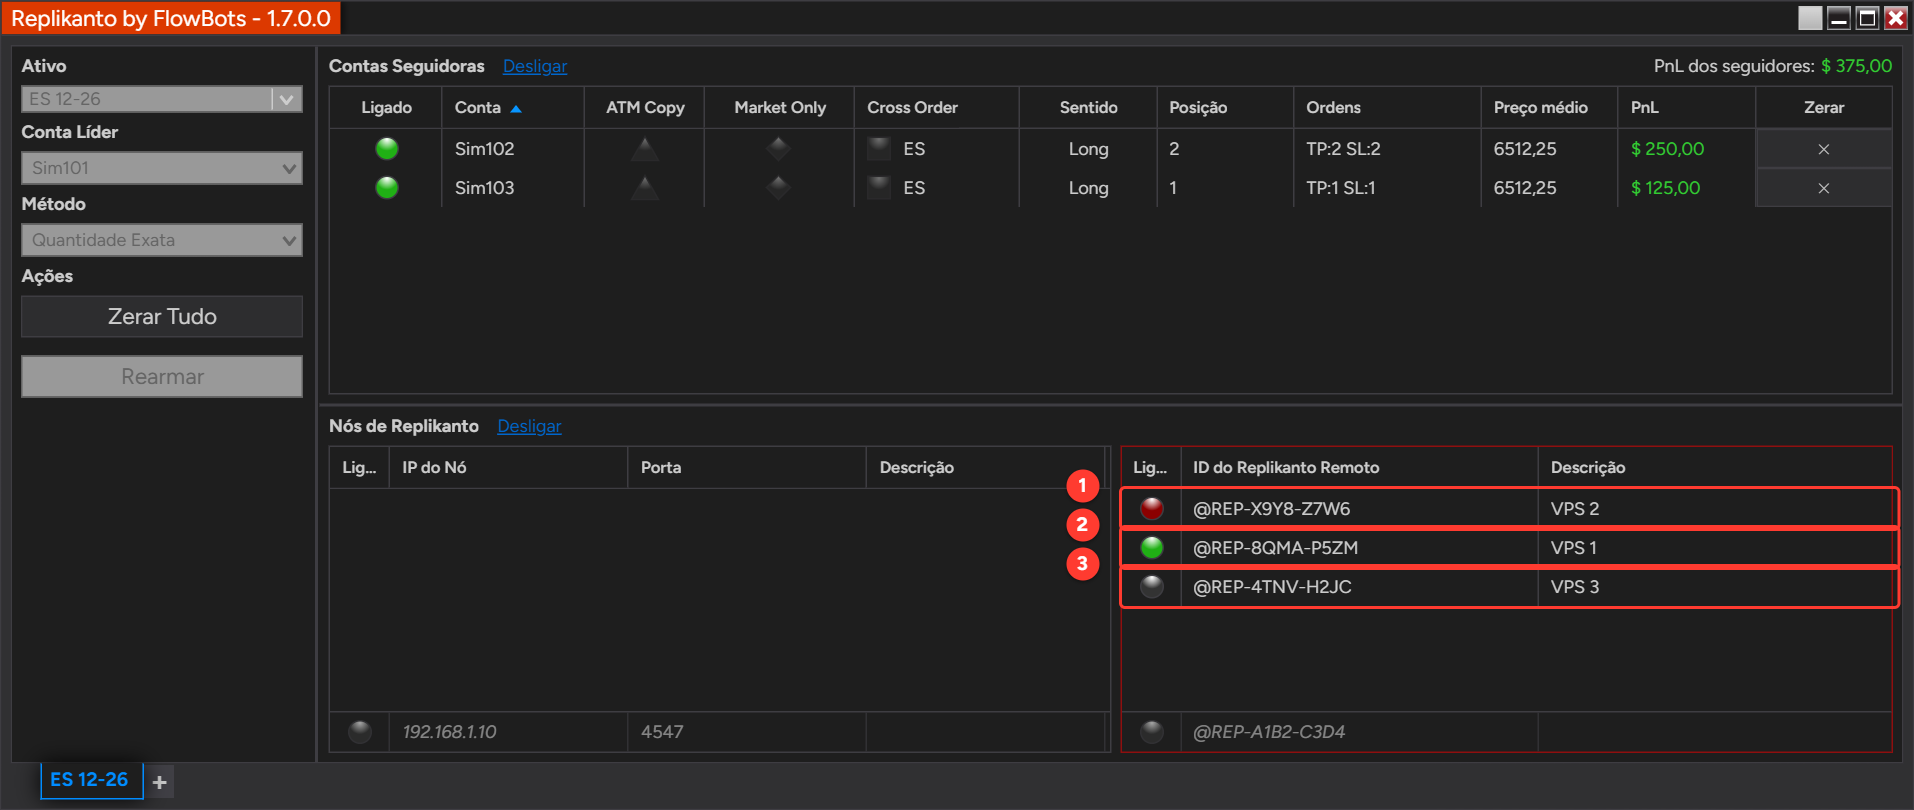The image size is (1914, 810).
Task: Click Desligar link next to Nós de Replikanto
Action: point(529,426)
